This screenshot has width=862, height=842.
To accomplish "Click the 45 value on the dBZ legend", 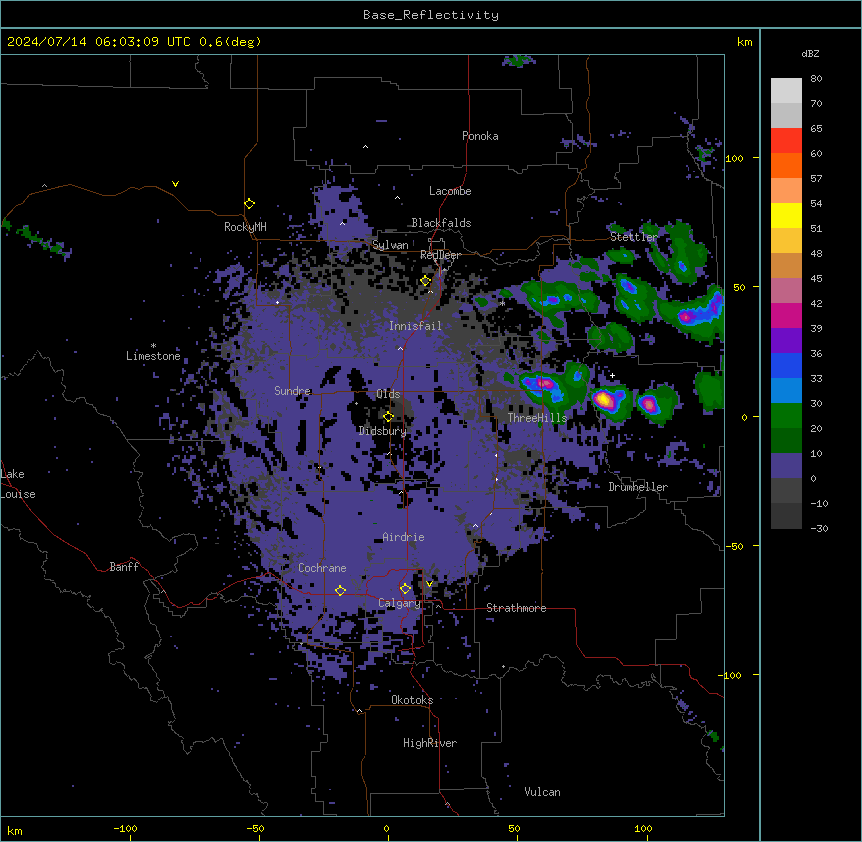I will [x=816, y=279].
